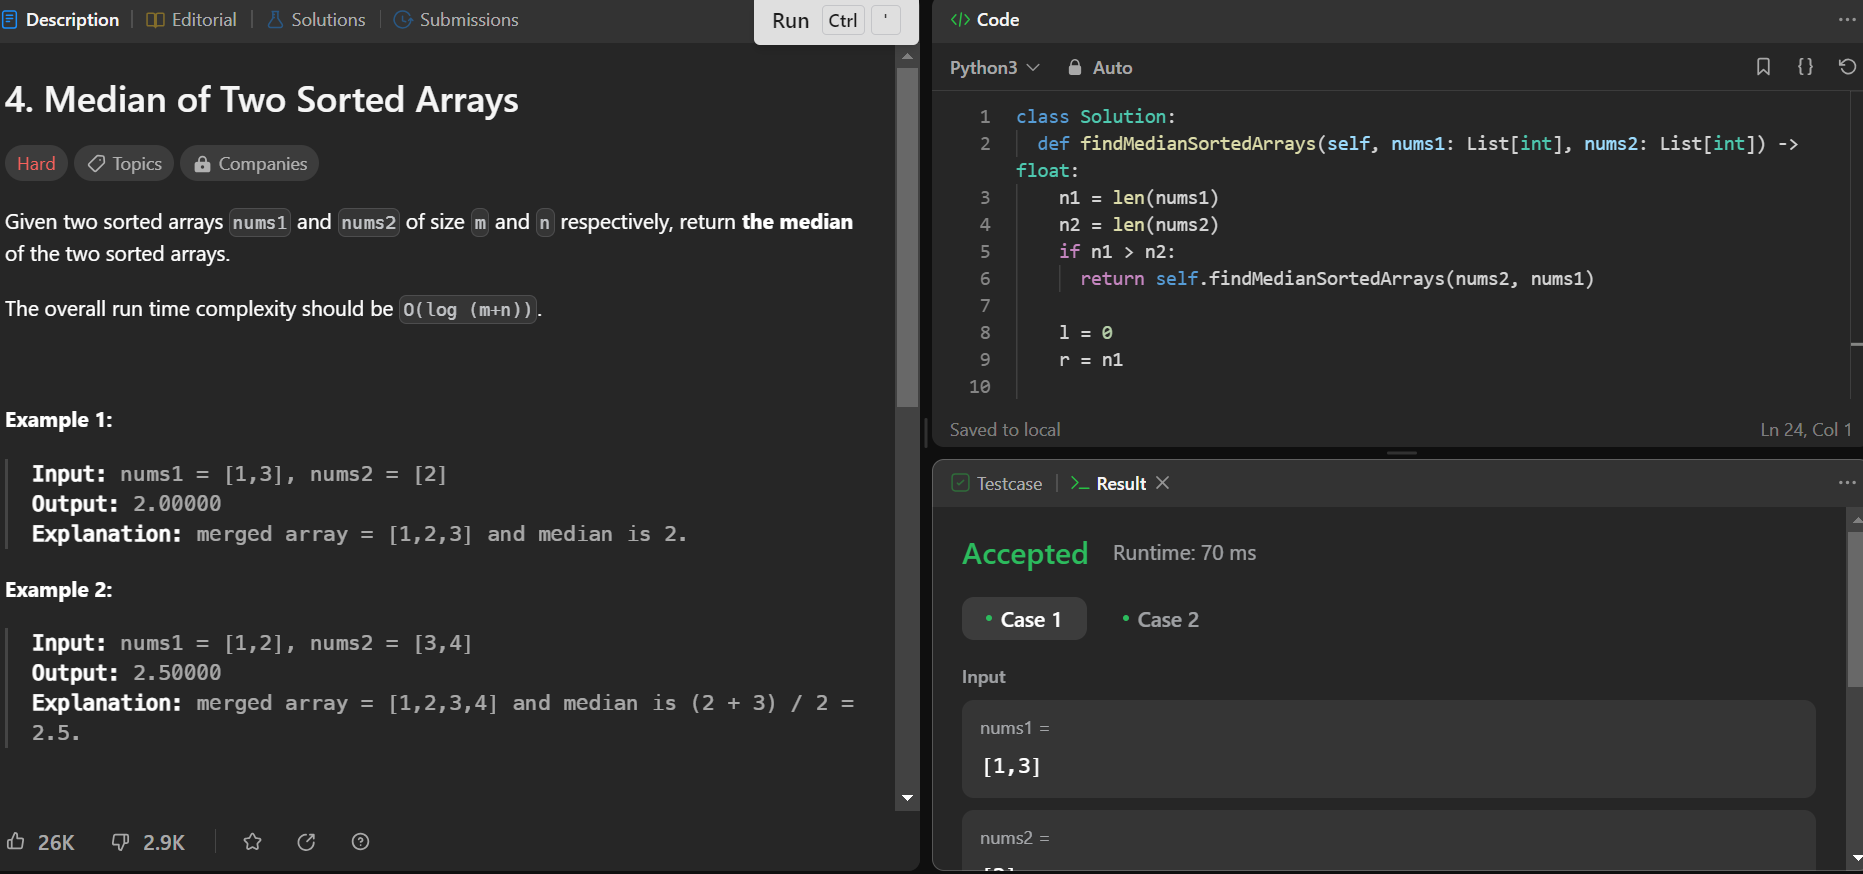Viewport: 1863px width, 874px height.
Task: Click the share arrow icon
Action: [306, 842]
